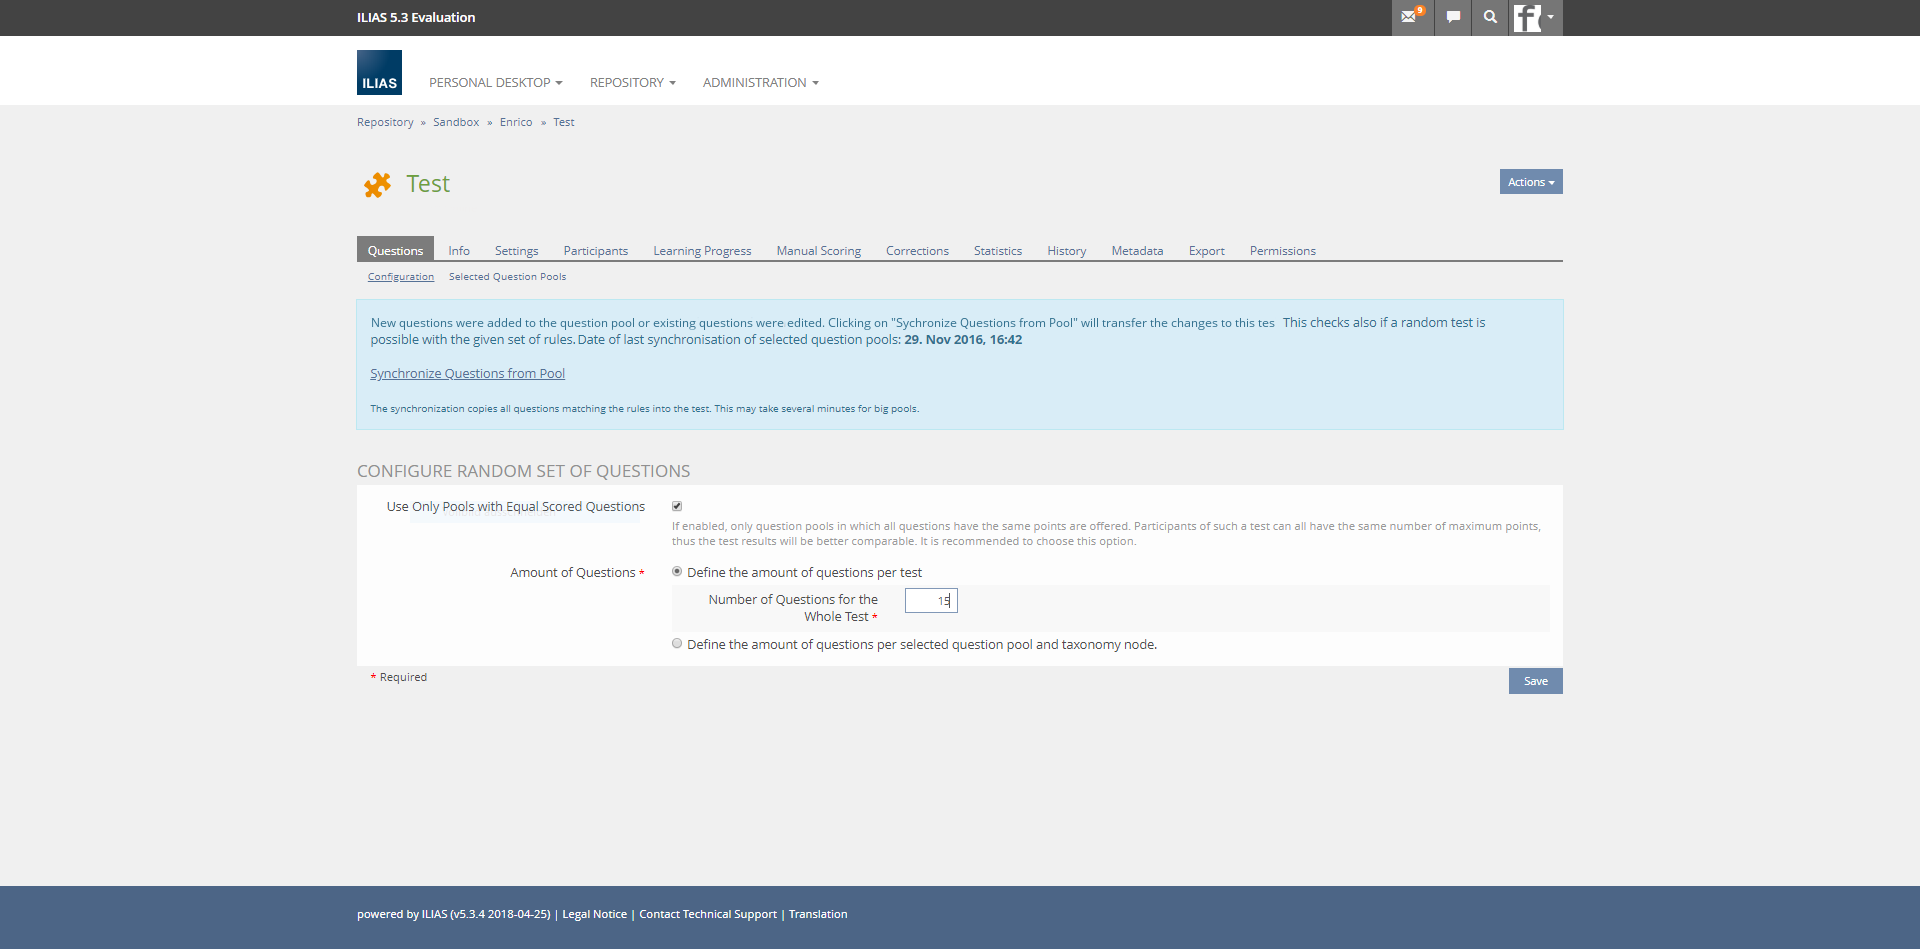Open the Manual Scoring tab
The height and width of the screenshot is (949, 1920).
point(818,251)
